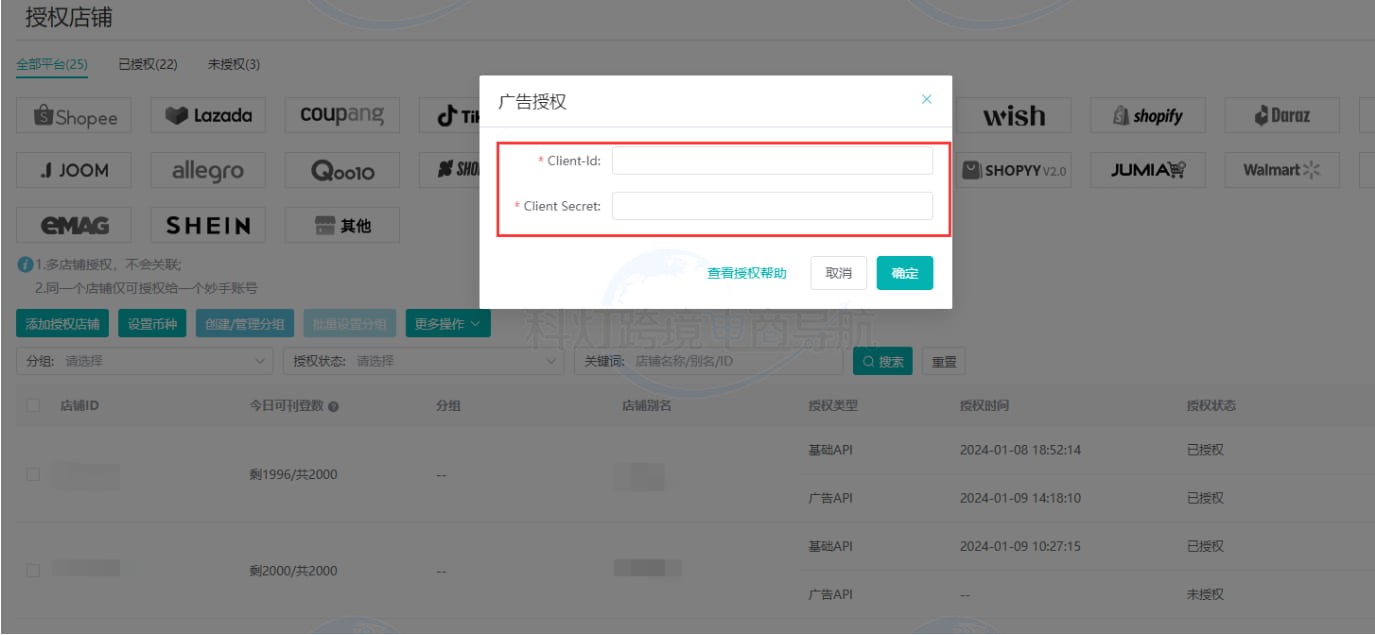Switch to the 已授权(22) tab

point(148,65)
